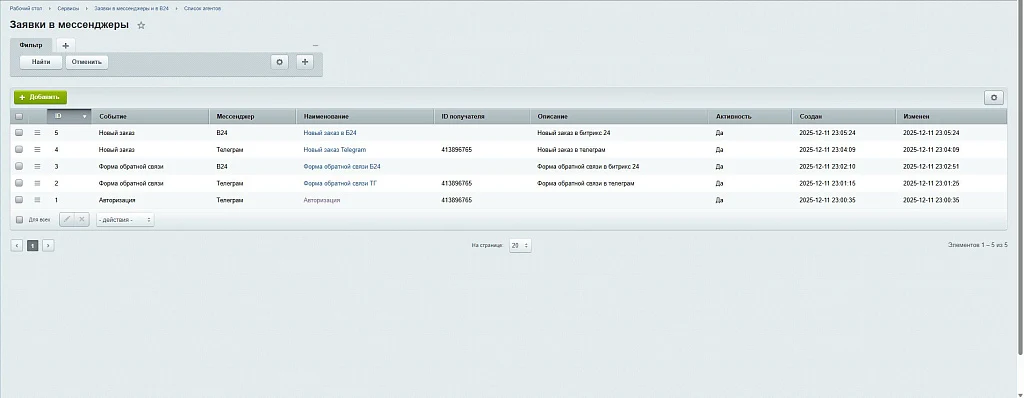The image size is (1024, 398).
Task: Check the row with ID 2
Action: pyautogui.click(x=19, y=183)
